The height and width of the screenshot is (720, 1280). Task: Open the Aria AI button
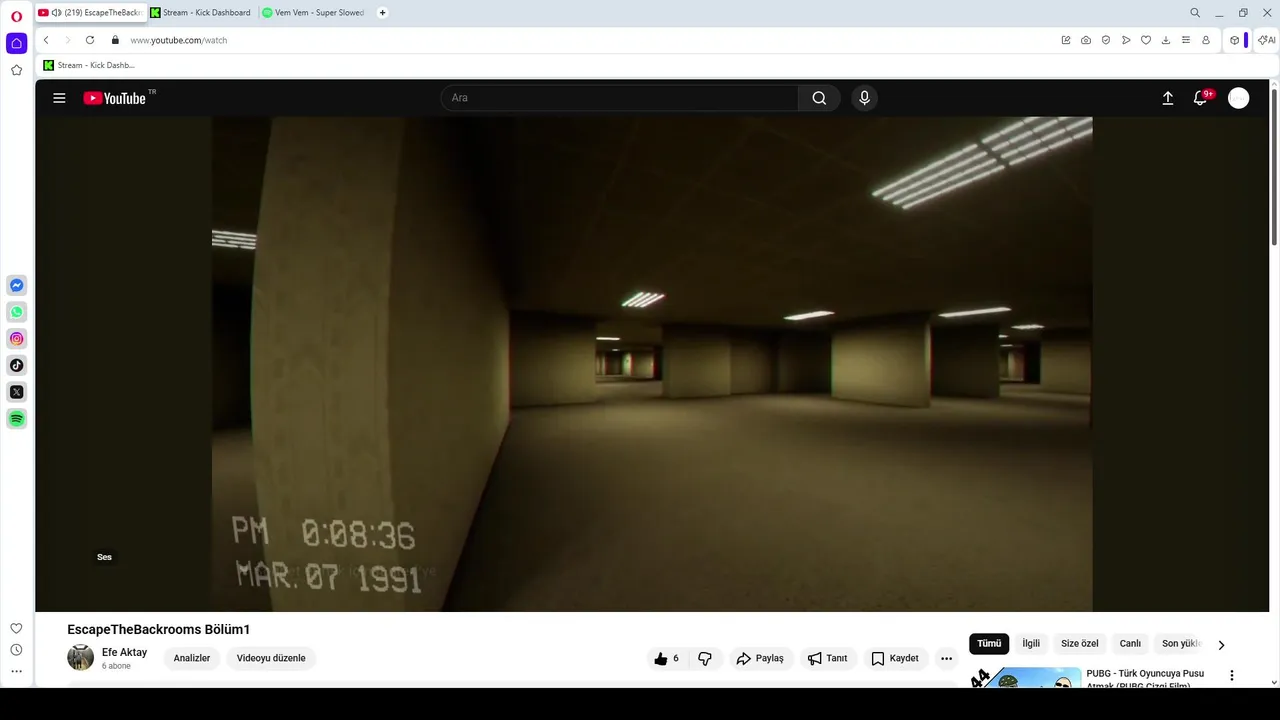point(1266,40)
